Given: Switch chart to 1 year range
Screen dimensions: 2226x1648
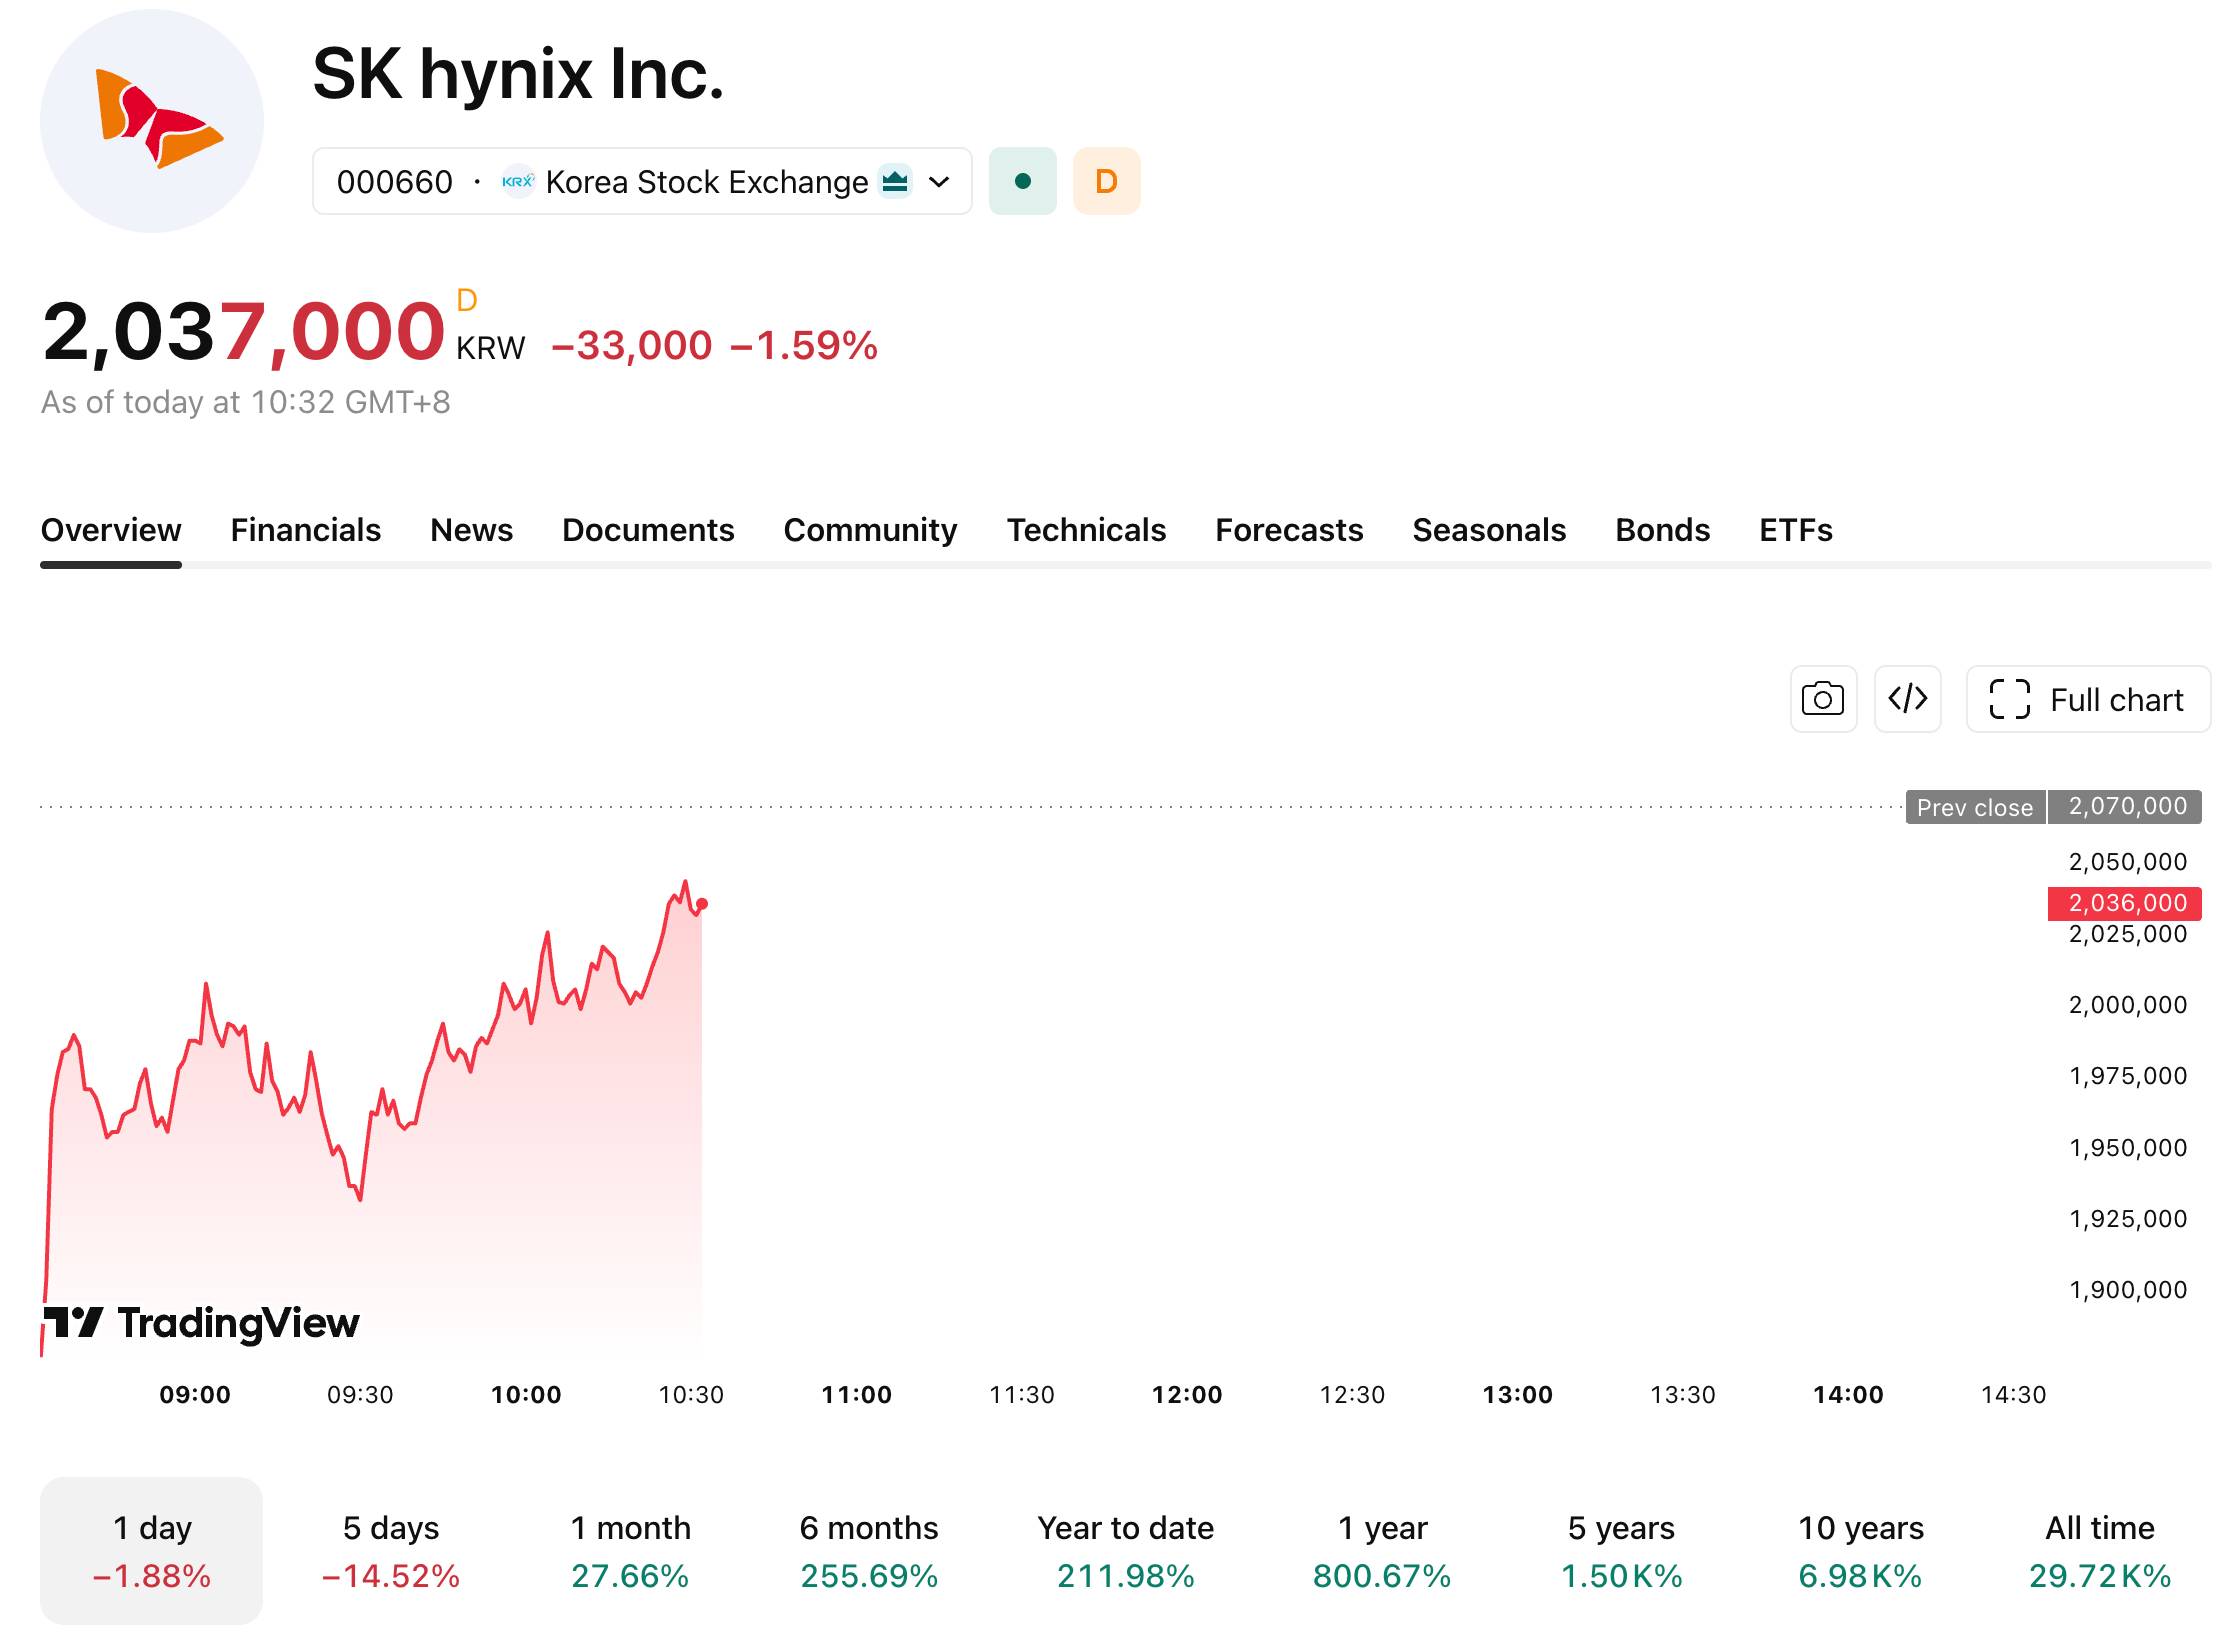Looking at the screenshot, I should tap(1382, 1551).
